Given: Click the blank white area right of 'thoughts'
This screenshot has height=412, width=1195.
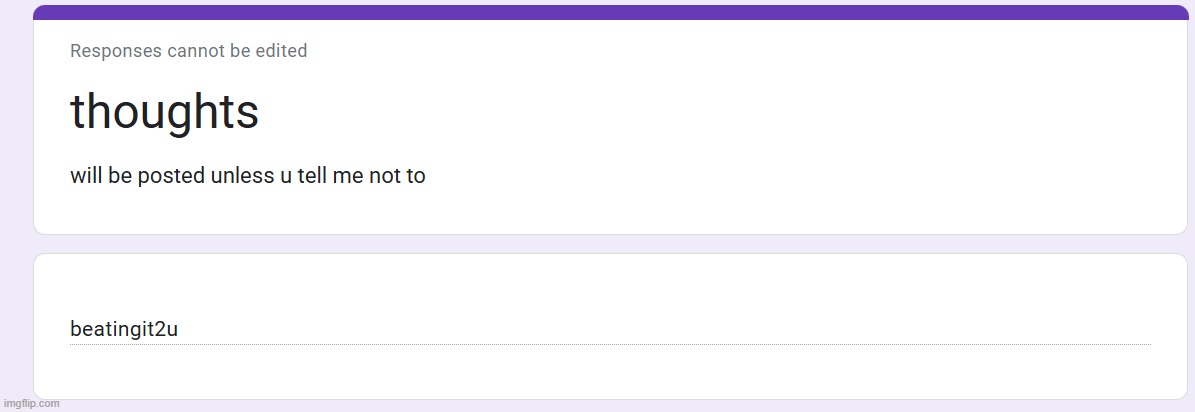Looking at the screenshot, I should pyautogui.click(x=700, y=111).
